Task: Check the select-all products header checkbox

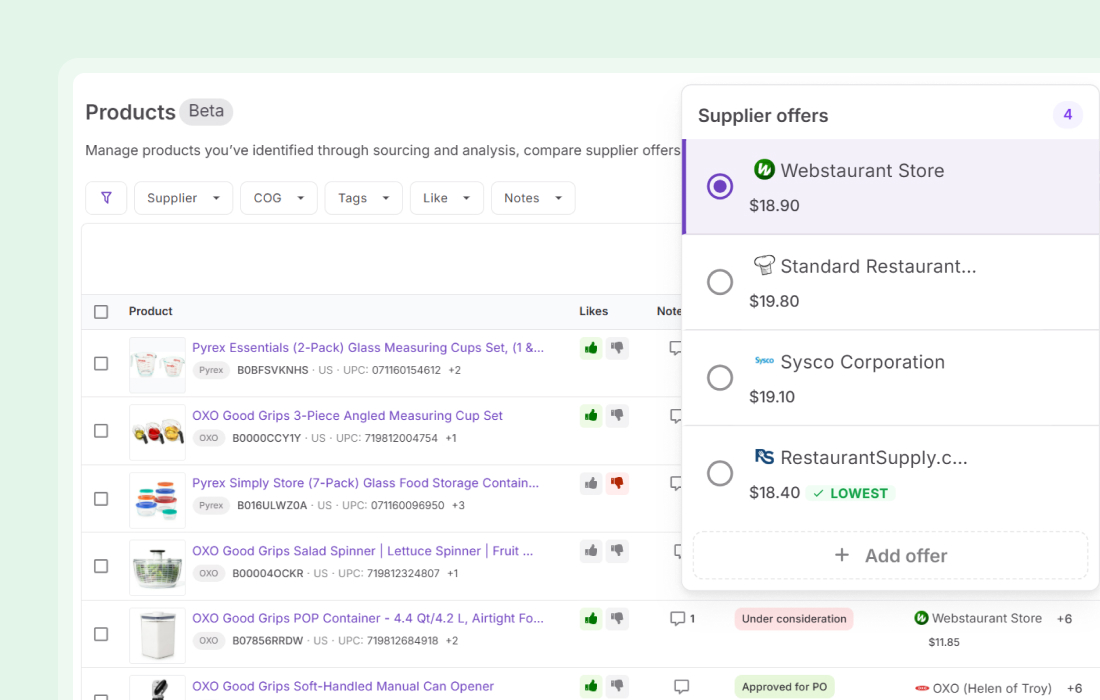Action: click(x=101, y=312)
